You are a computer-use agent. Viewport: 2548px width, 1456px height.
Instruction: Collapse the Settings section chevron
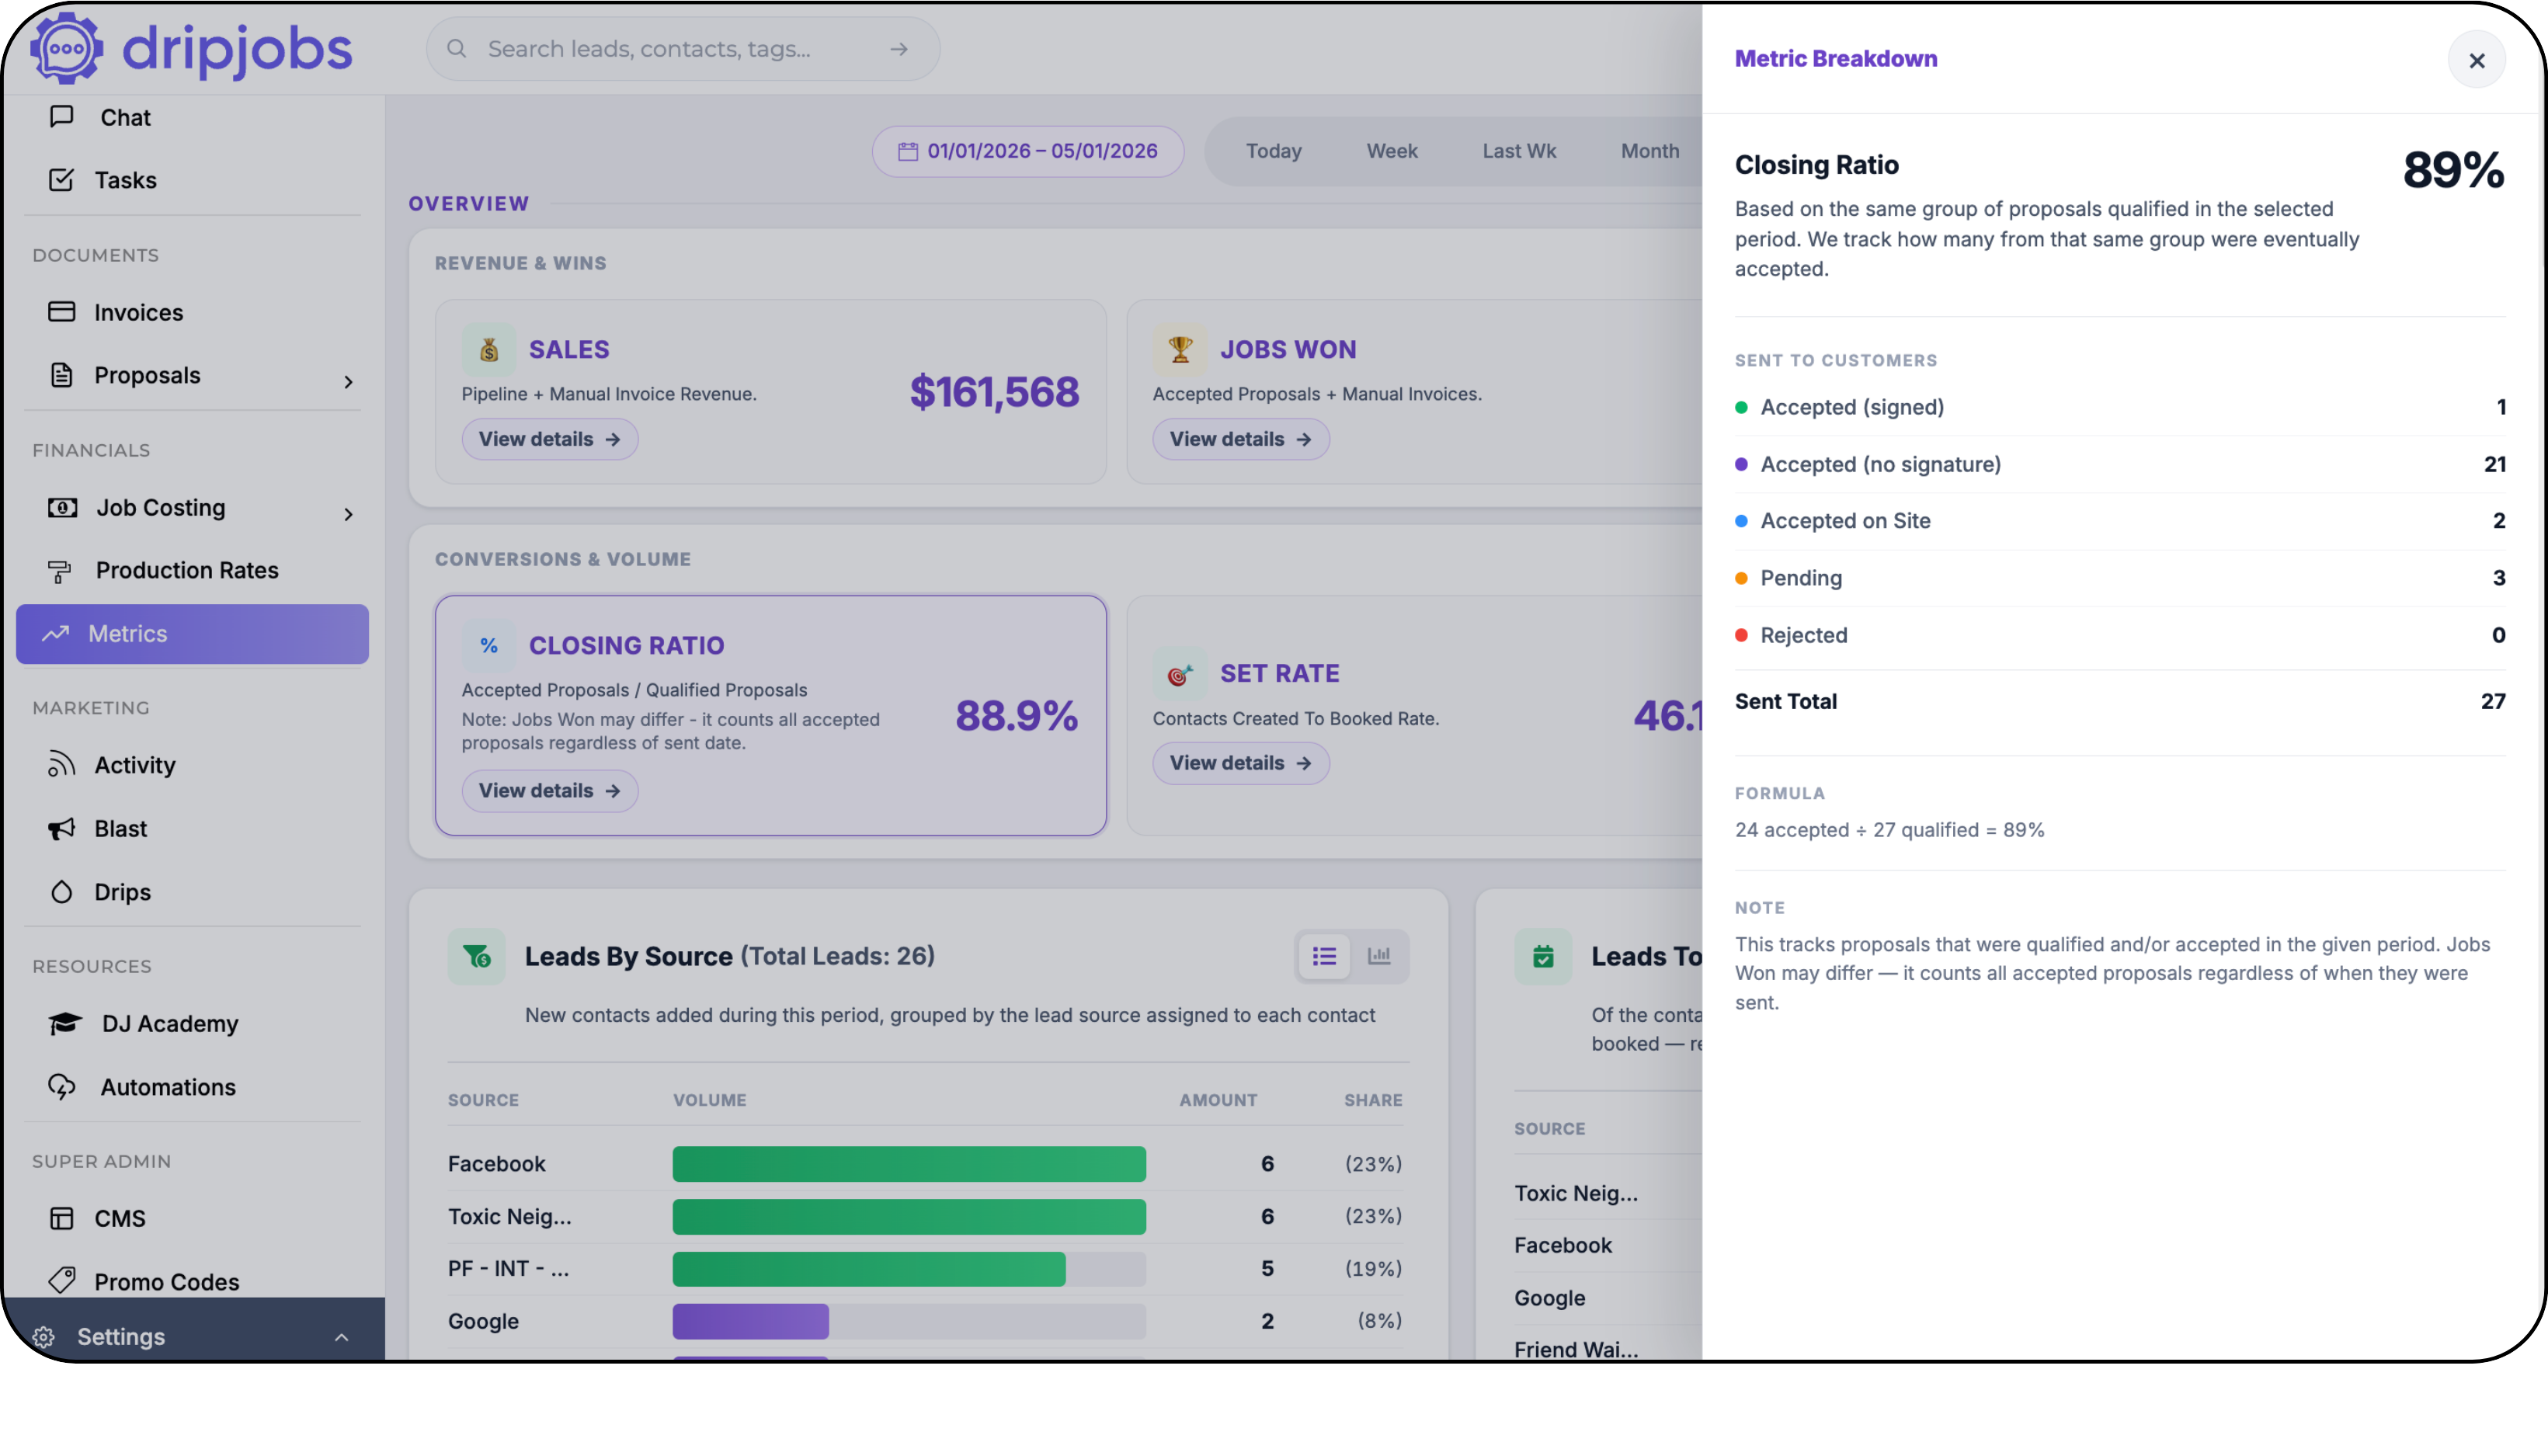pyautogui.click(x=341, y=1337)
